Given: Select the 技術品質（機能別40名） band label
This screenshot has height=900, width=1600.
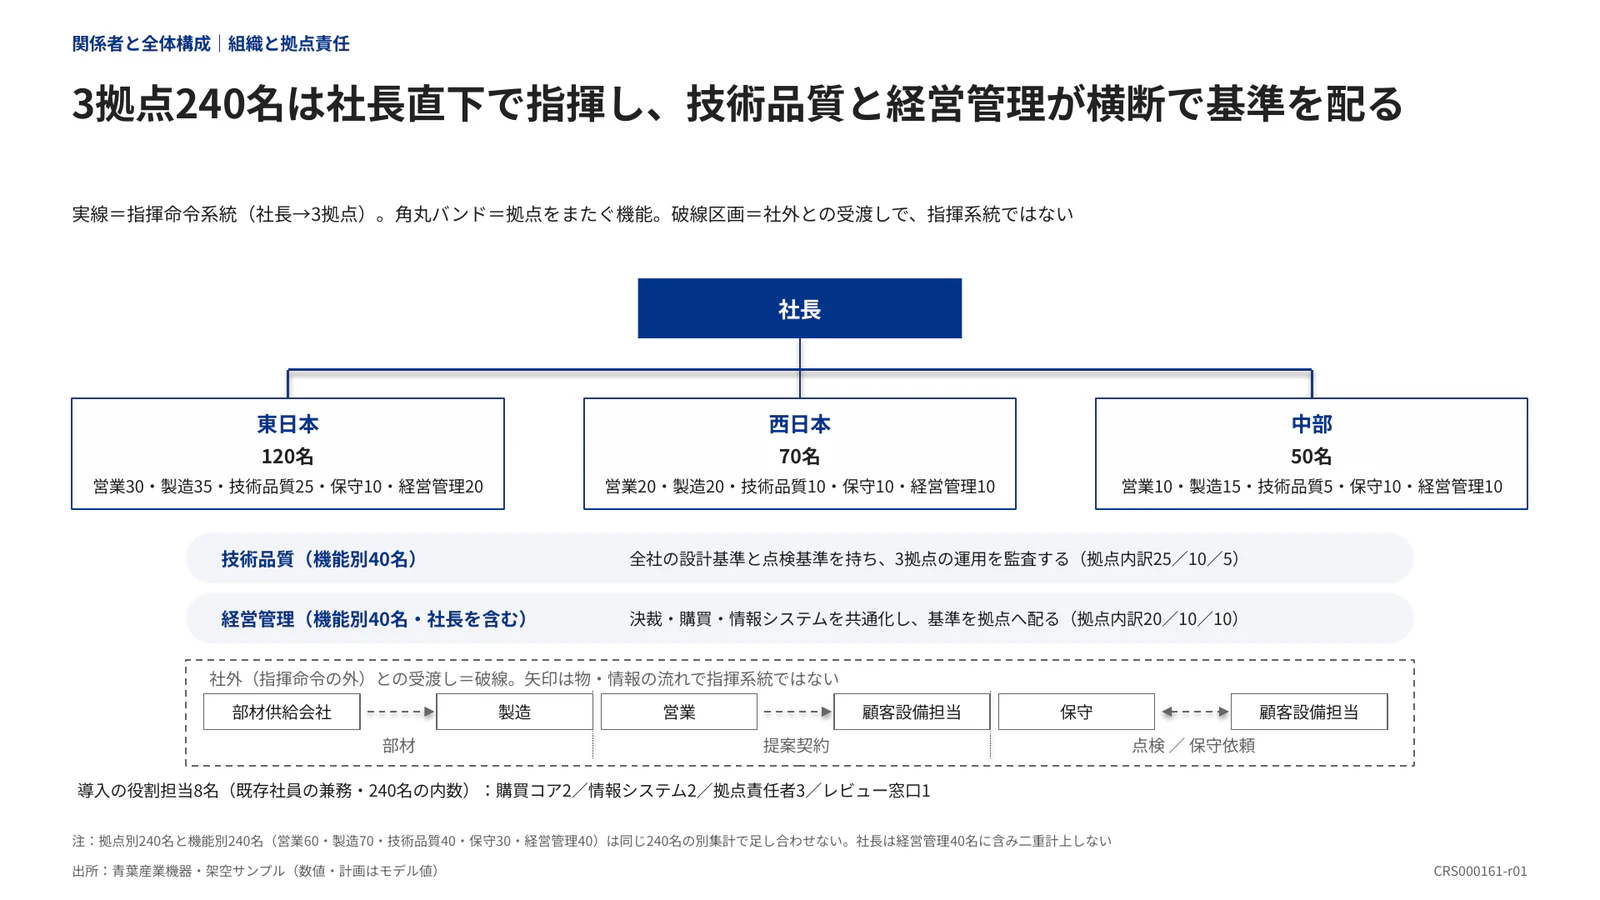Looking at the screenshot, I should point(319,559).
